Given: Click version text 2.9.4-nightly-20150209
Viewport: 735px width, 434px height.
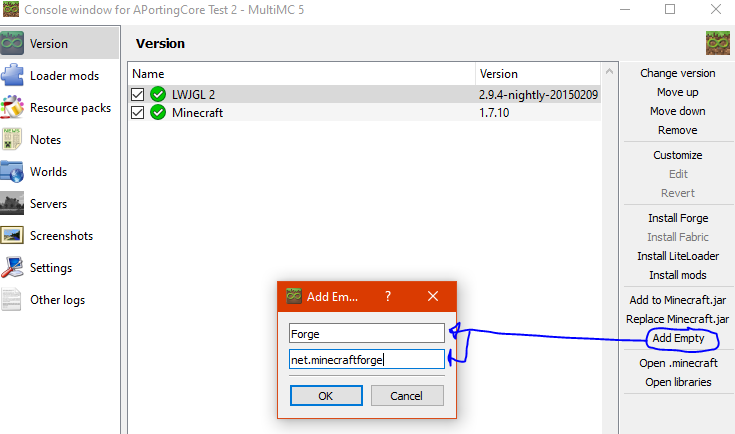Looking at the screenshot, I should pyautogui.click(x=538, y=95).
